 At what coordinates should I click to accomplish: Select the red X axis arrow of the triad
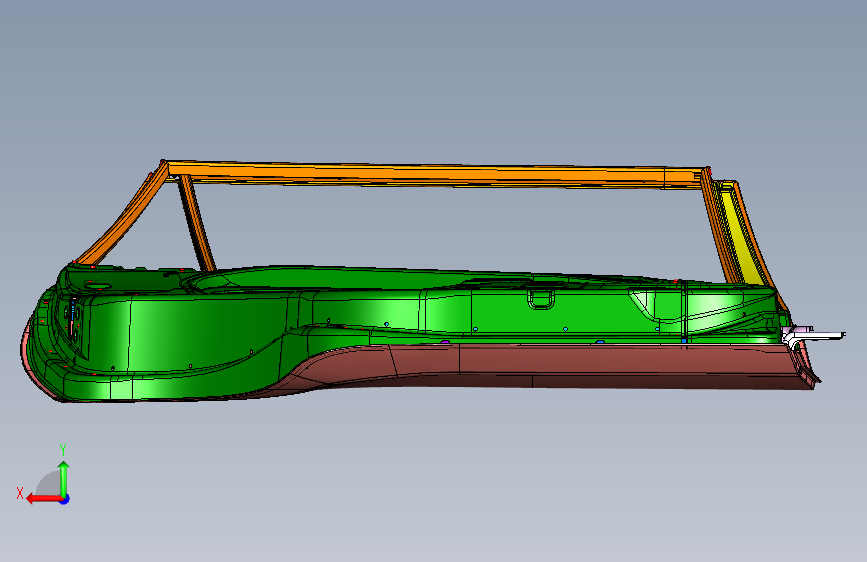pyautogui.click(x=43, y=499)
